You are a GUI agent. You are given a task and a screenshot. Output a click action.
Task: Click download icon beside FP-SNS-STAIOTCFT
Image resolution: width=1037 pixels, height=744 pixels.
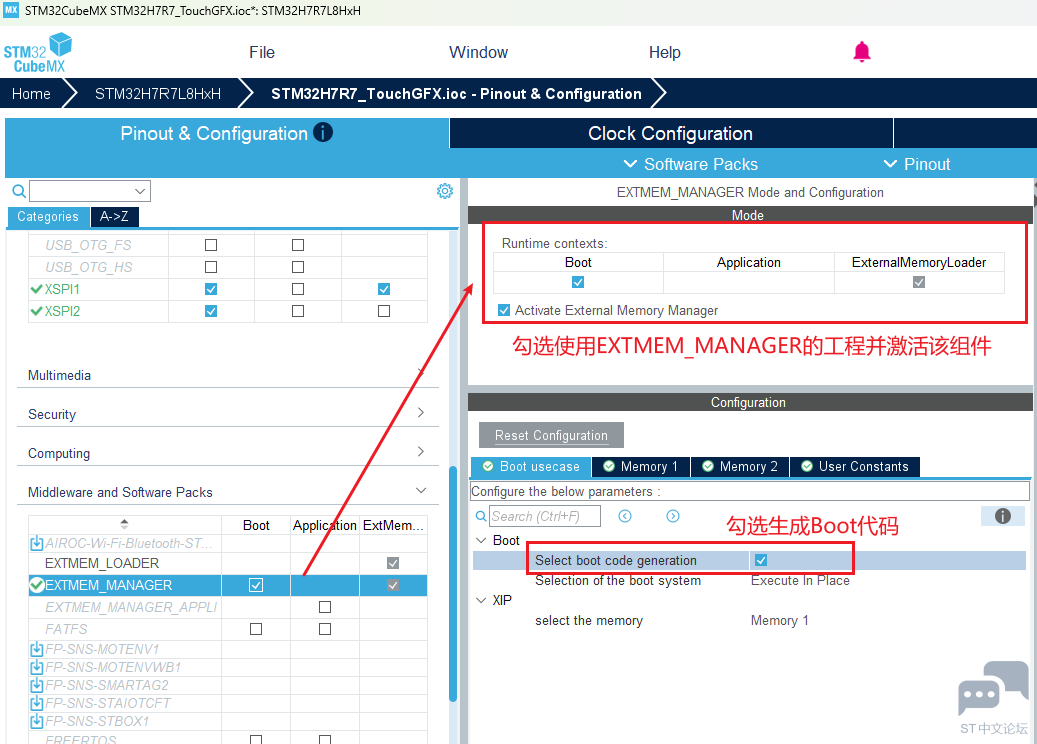[37, 703]
